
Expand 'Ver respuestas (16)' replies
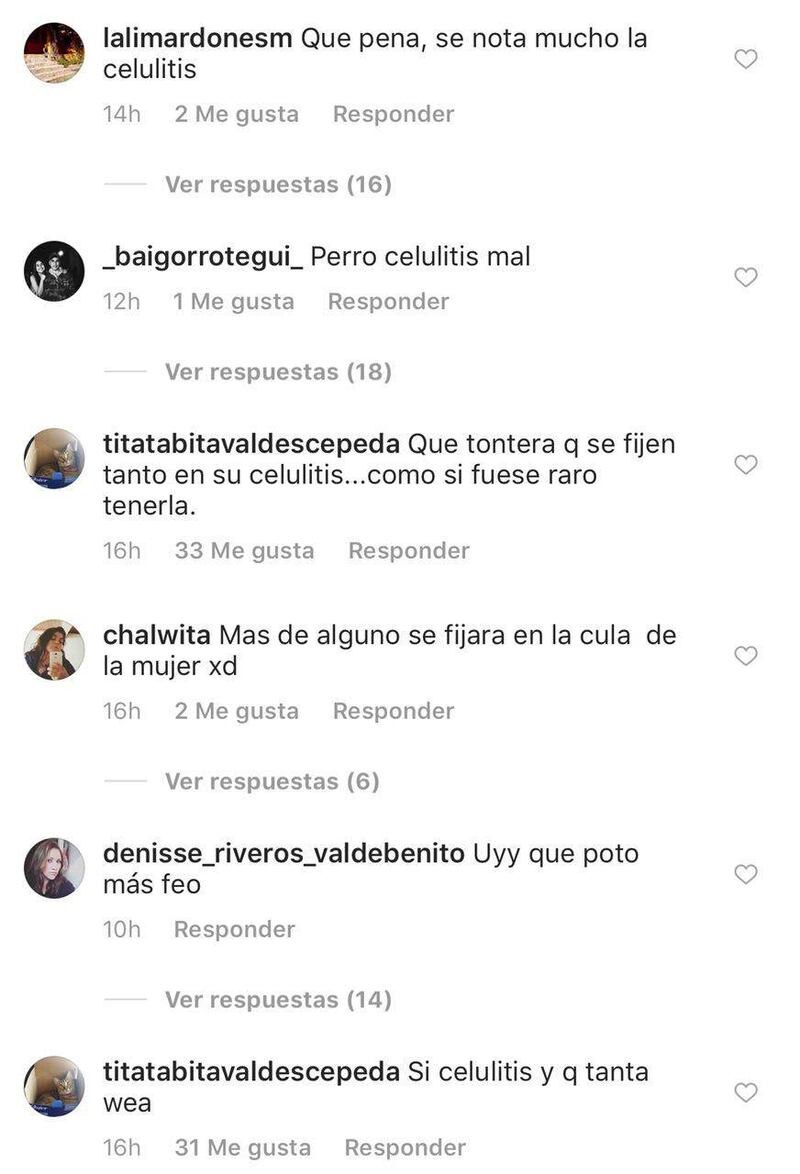point(278,184)
